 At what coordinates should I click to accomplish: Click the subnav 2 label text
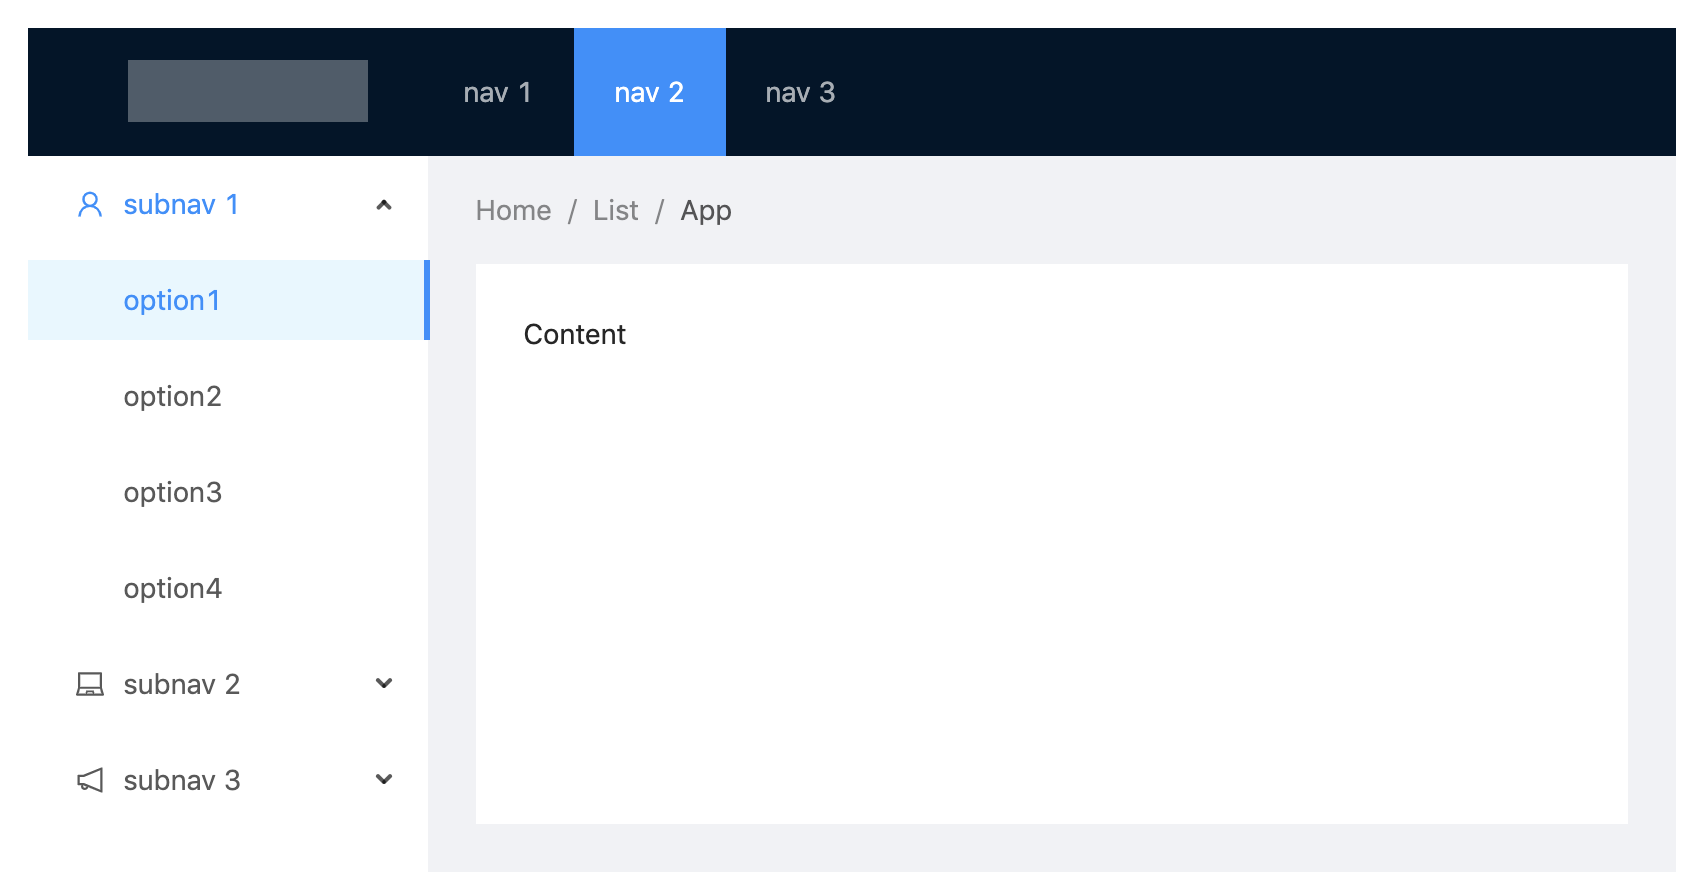point(181,685)
